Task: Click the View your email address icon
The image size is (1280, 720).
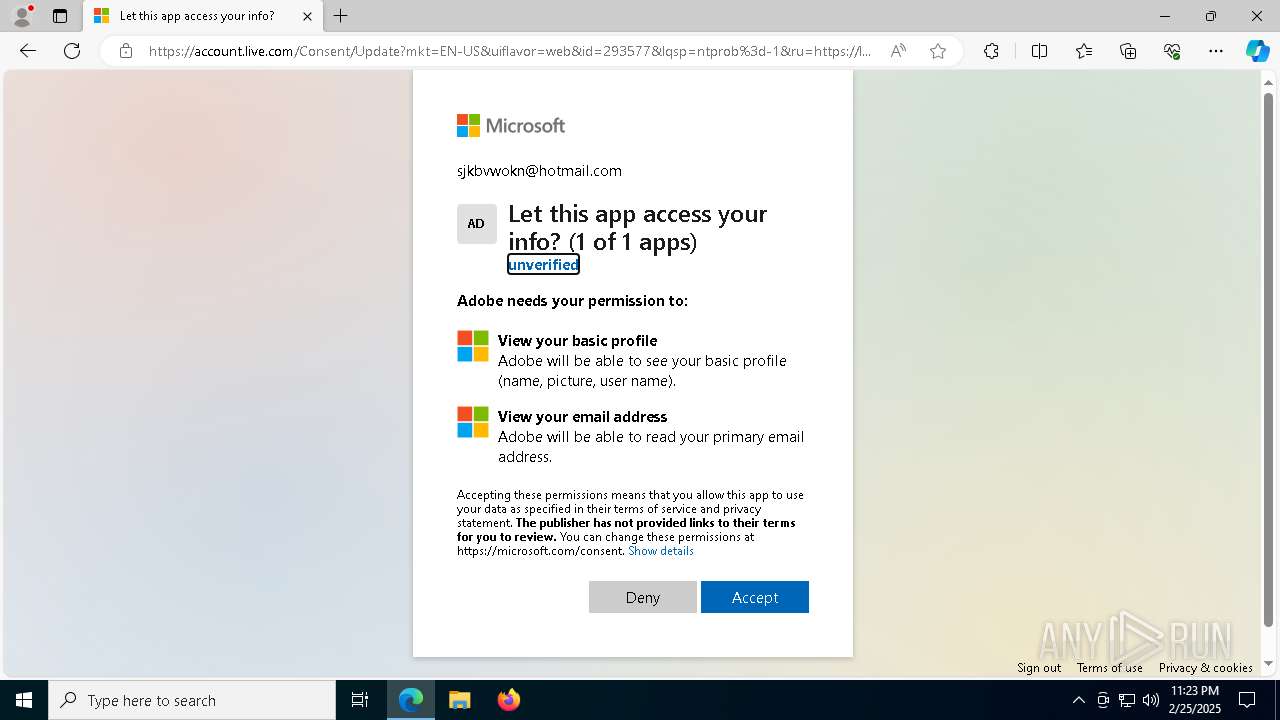Action: [x=473, y=422]
